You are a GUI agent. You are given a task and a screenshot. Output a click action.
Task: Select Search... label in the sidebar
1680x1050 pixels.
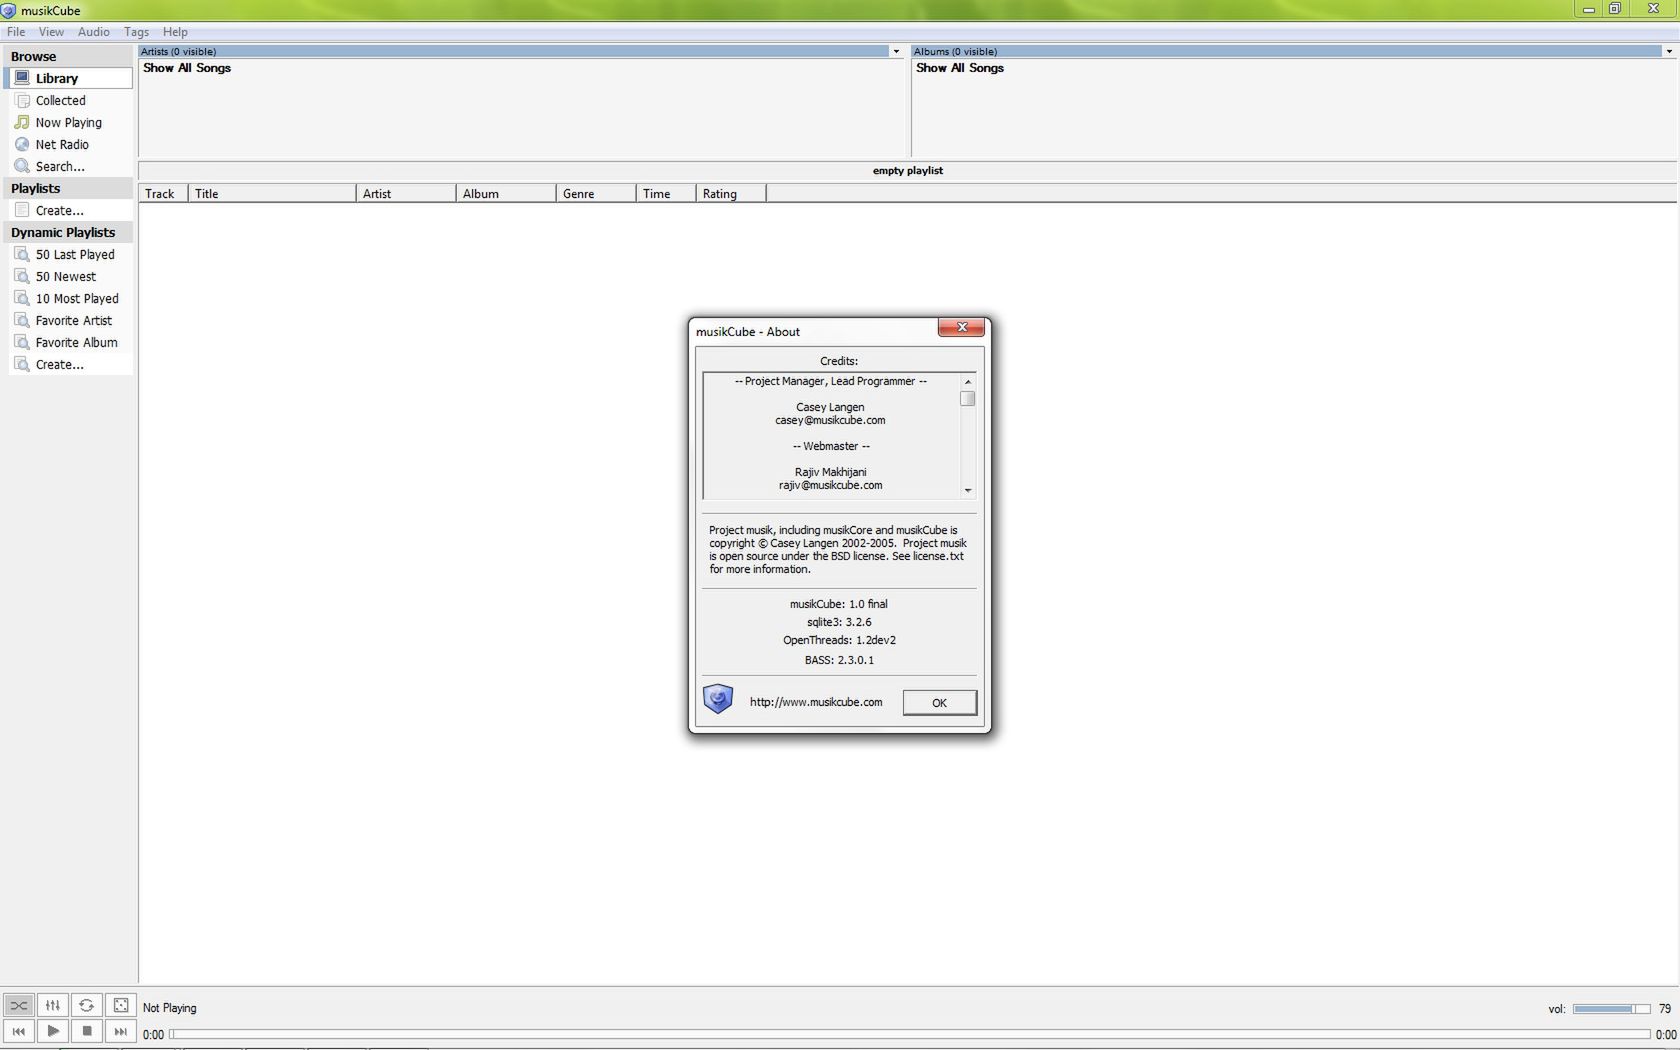60,166
